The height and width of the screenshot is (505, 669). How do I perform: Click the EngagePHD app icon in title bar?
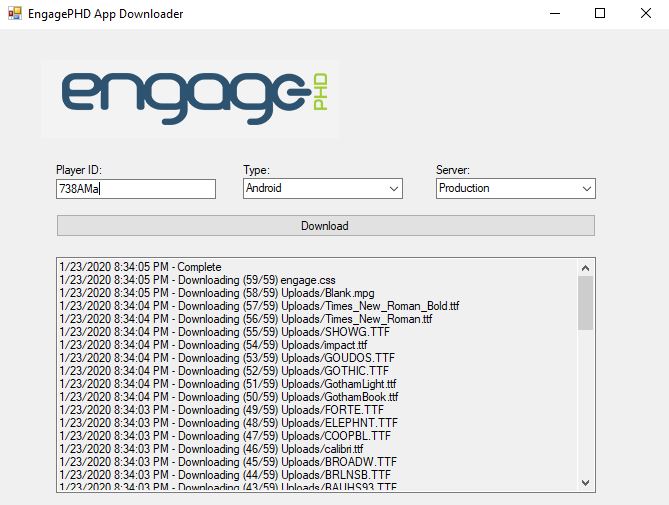pyautogui.click(x=15, y=15)
